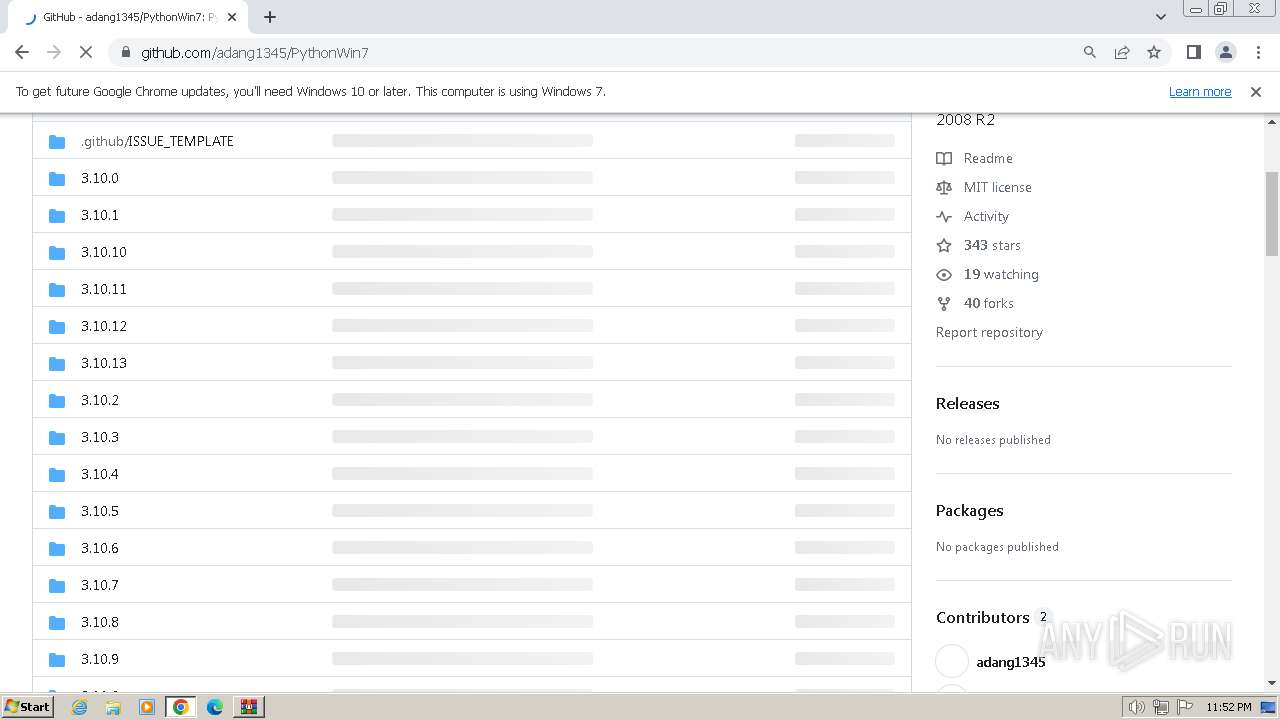The height and width of the screenshot is (720, 1280).
Task: Stop loading the page
Action: click(86, 52)
